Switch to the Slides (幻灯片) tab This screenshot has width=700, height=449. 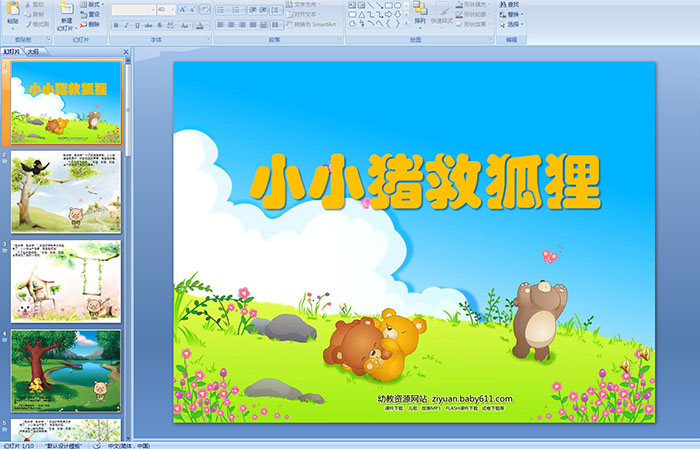(x=12, y=49)
